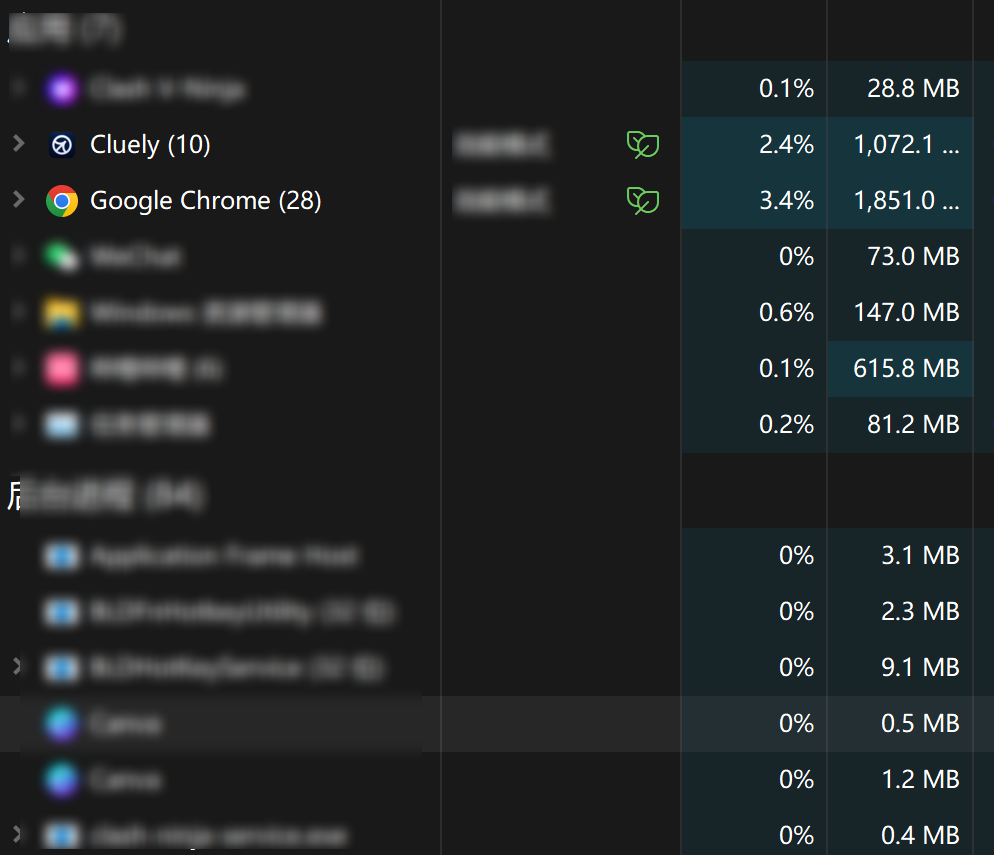Click the 615.8 MB memory cell
994x855 pixels.
(x=906, y=369)
